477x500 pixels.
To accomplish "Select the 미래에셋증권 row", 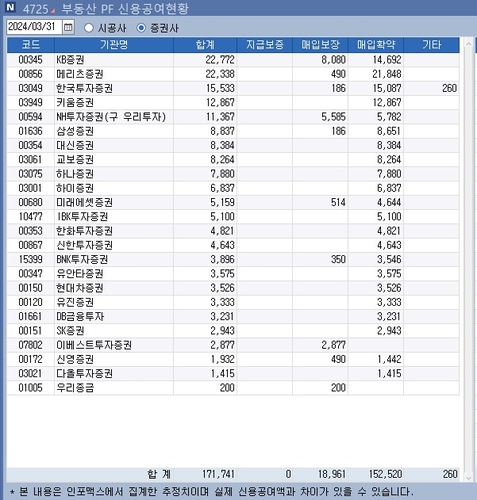I will [x=233, y=202].
